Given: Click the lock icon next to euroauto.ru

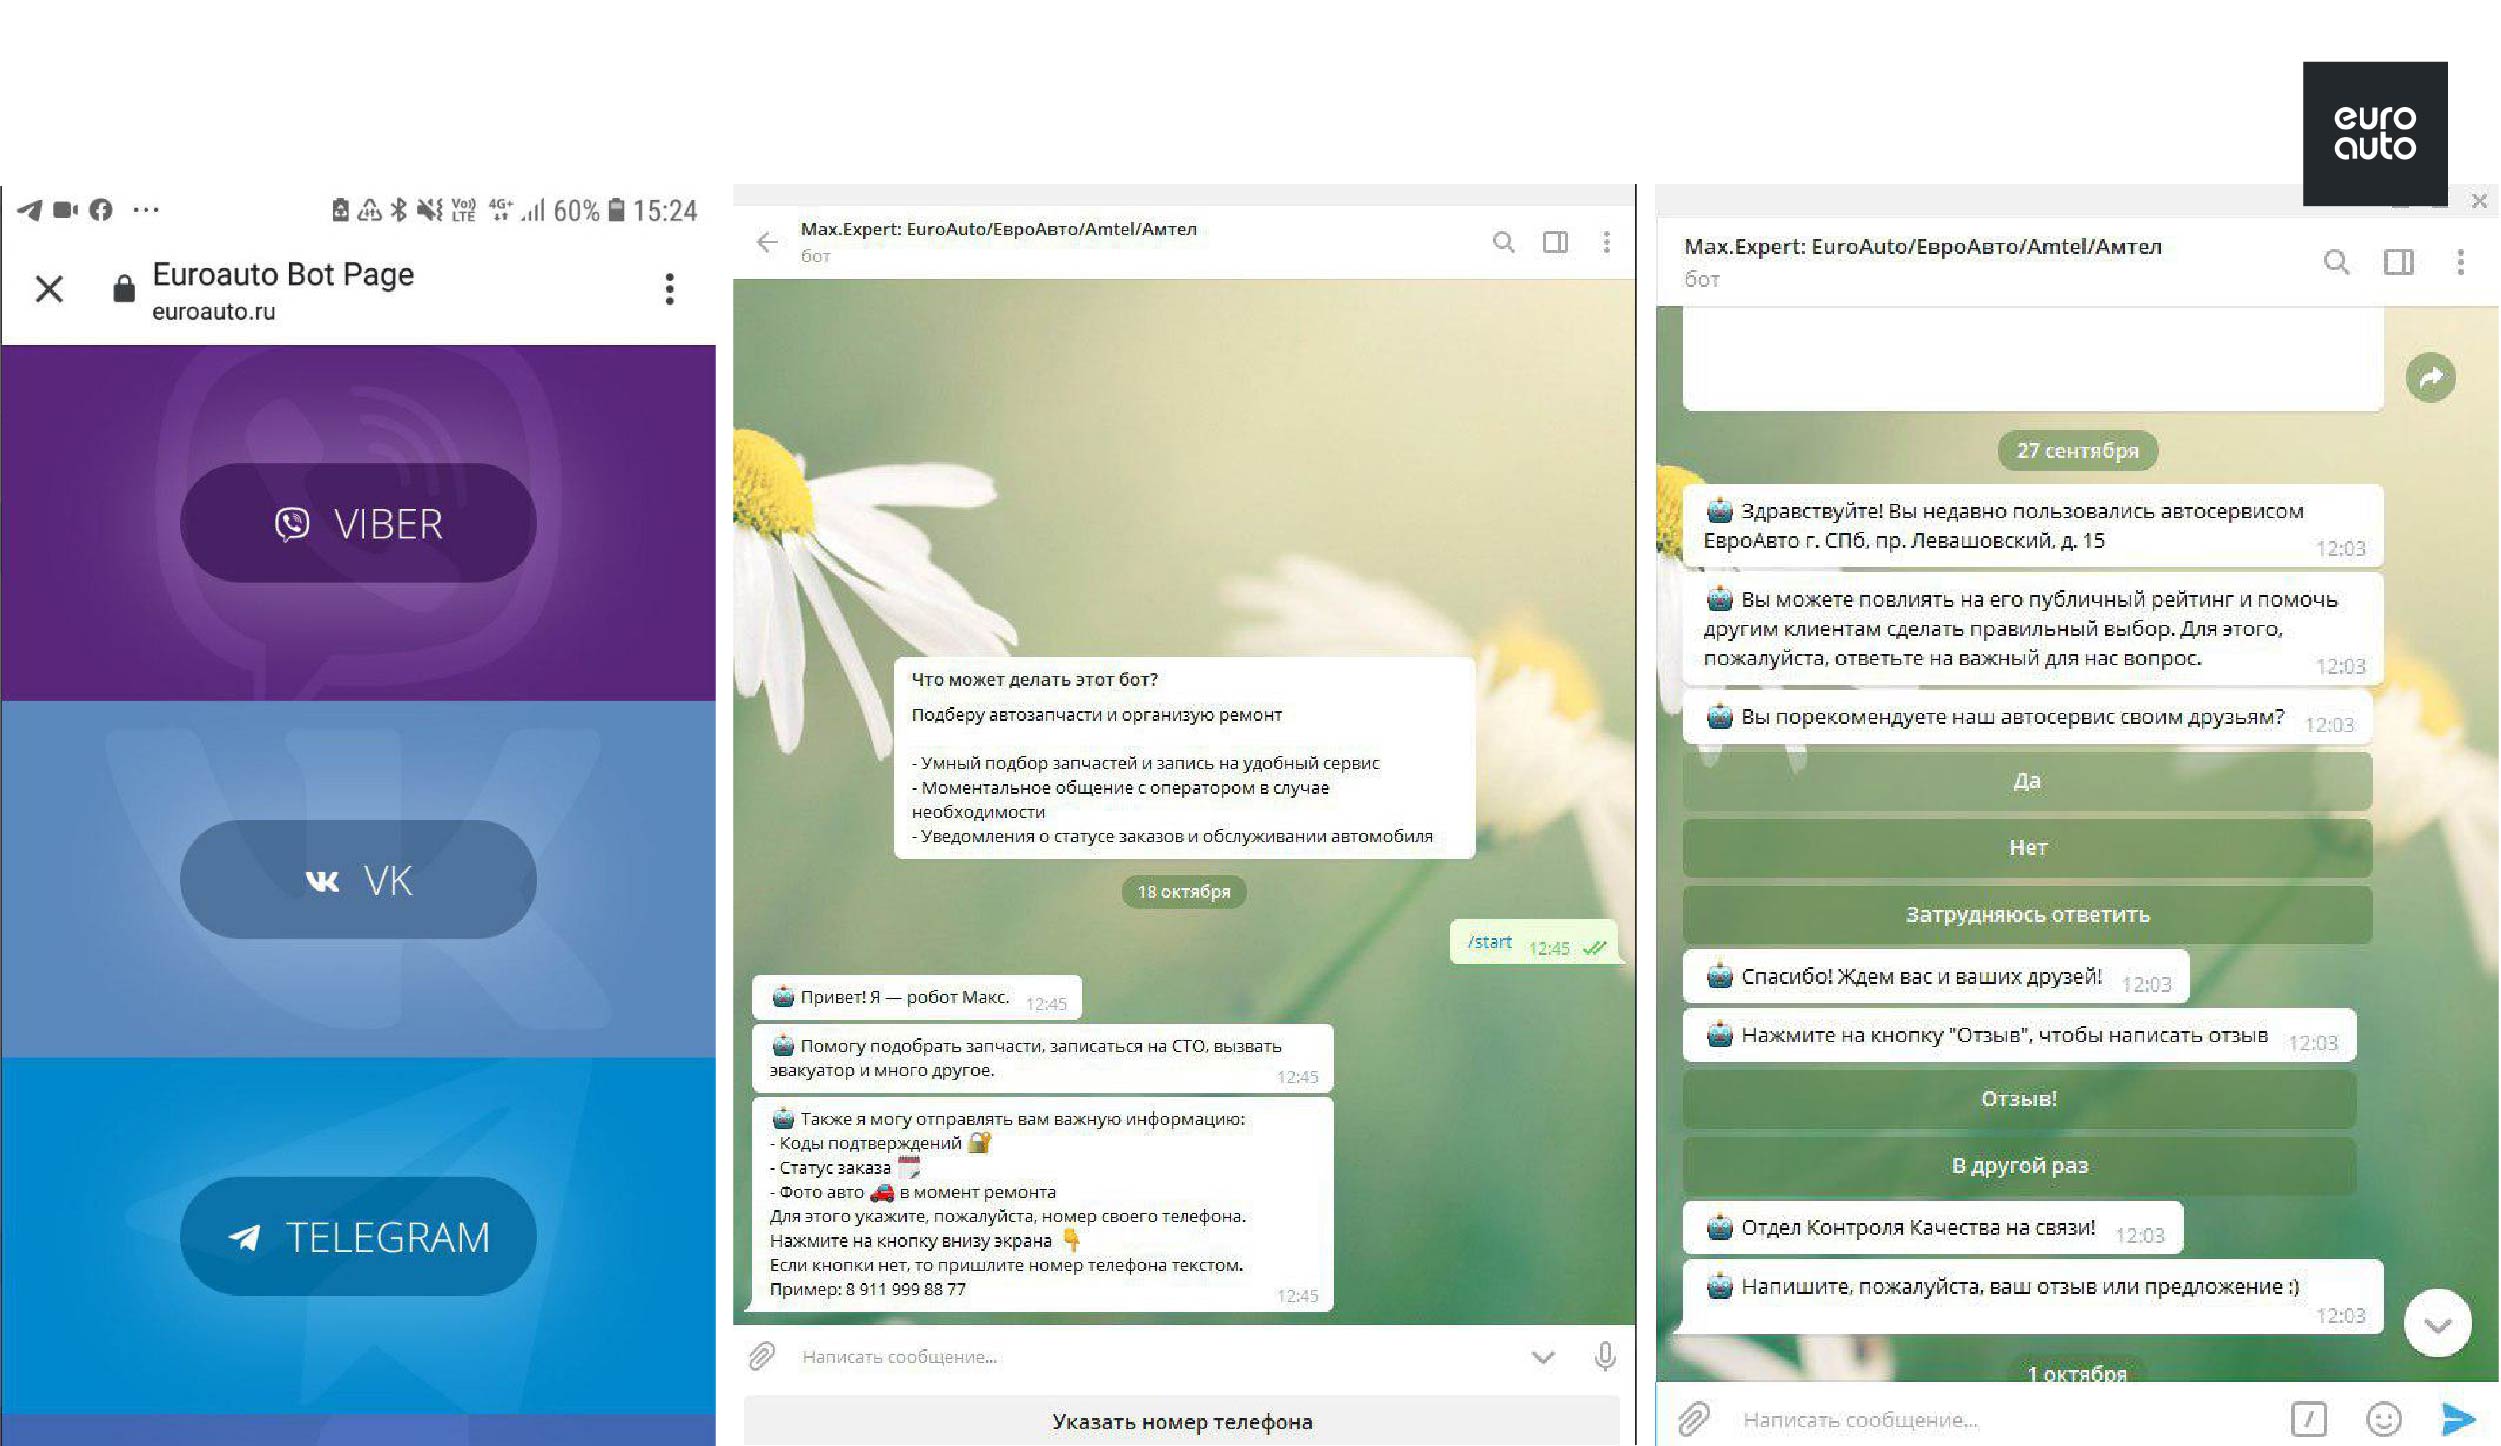Looking at the screenshot, I should pos(124,288).
